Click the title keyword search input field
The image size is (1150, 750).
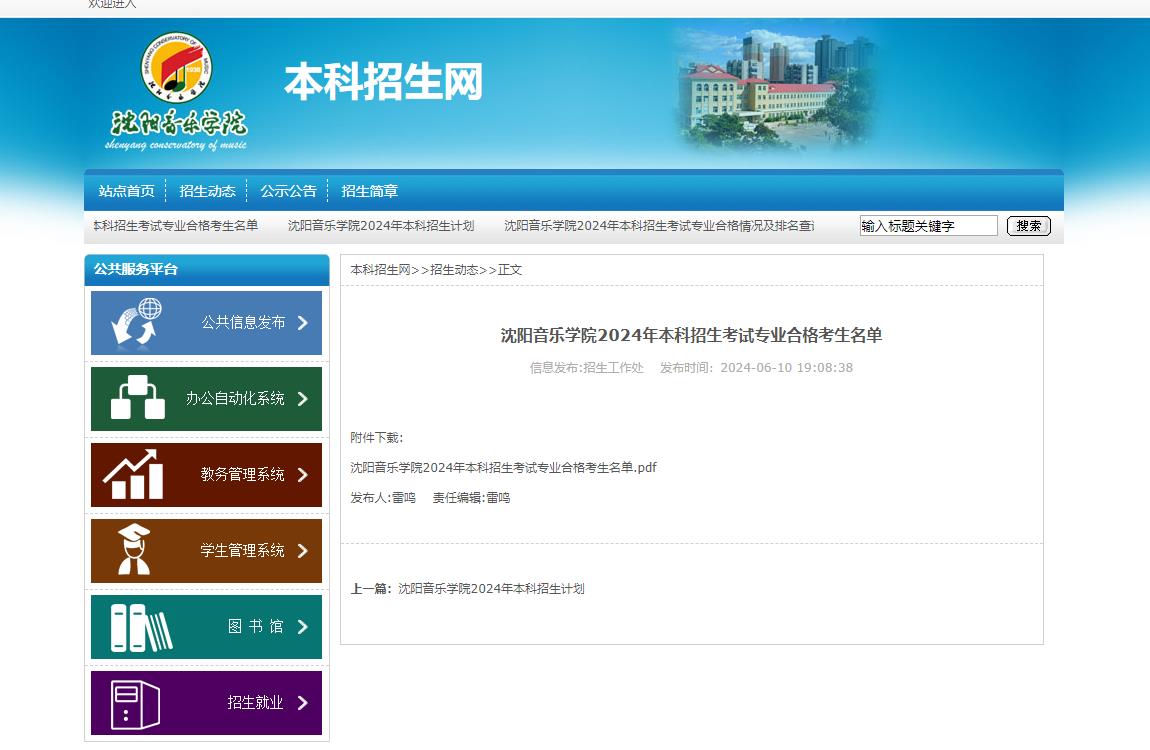928,226
